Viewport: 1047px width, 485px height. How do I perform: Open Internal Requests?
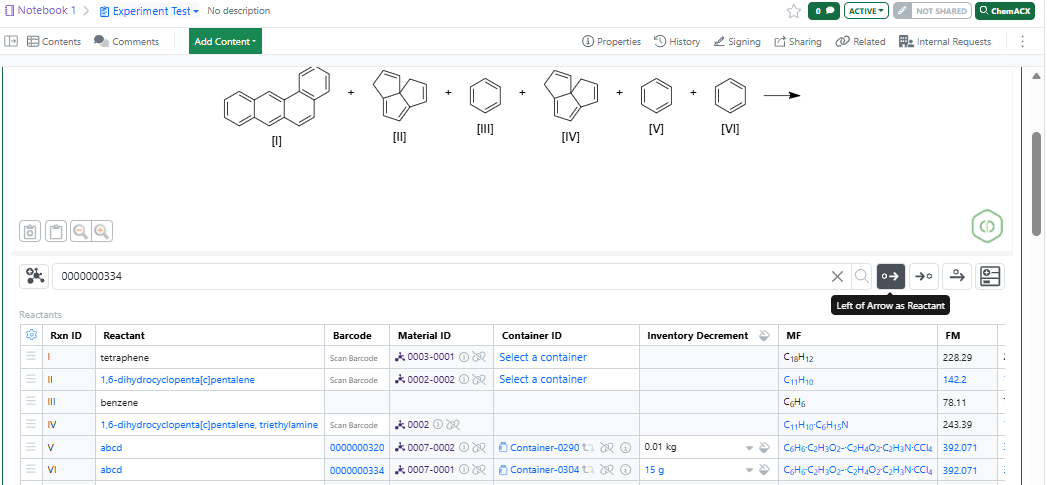tap(946, 41)
